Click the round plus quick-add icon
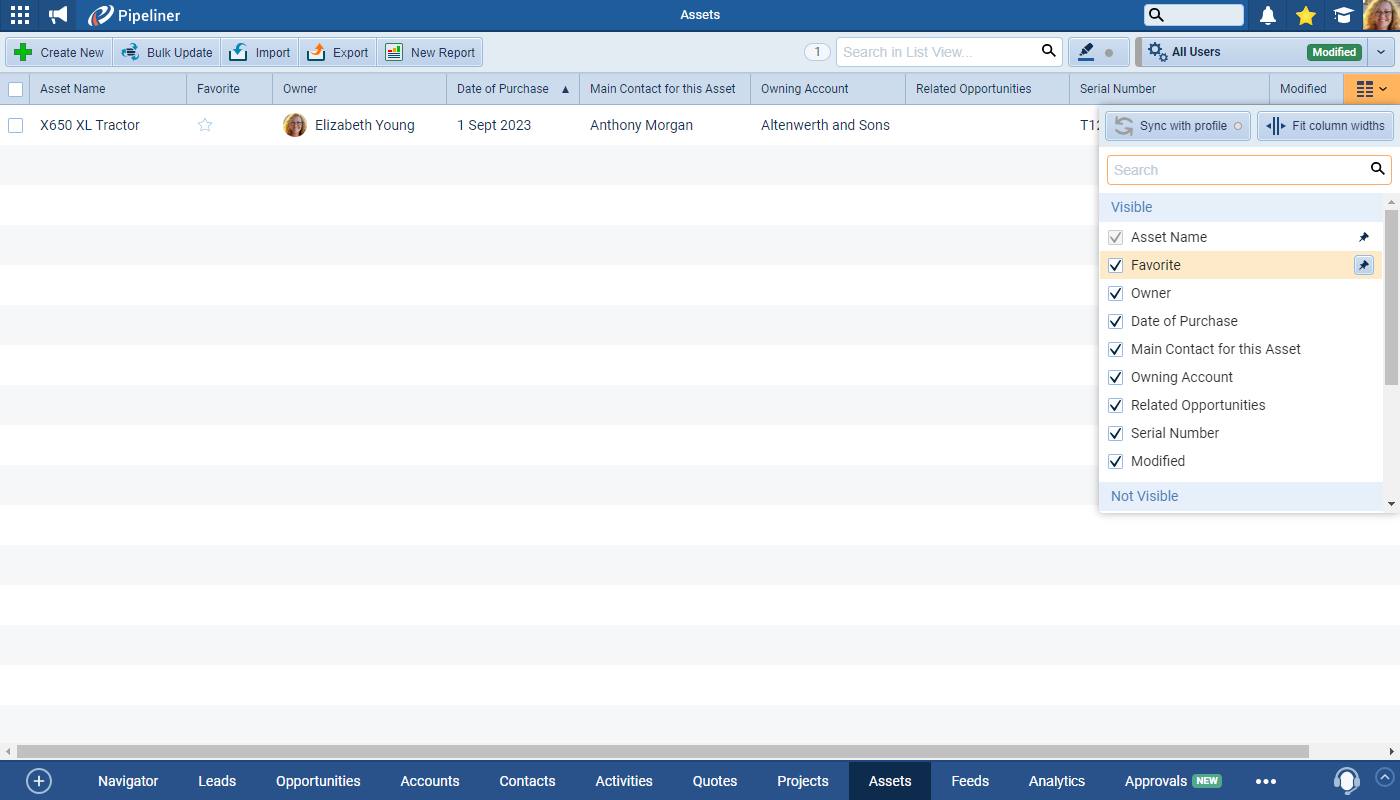This screenshot has width=1400, height=800. point(39,781)
